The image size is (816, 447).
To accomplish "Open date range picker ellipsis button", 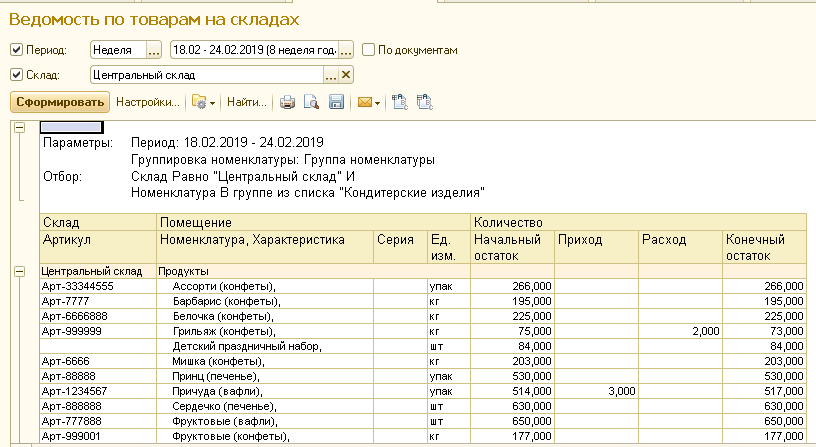I will click(346, 50).
